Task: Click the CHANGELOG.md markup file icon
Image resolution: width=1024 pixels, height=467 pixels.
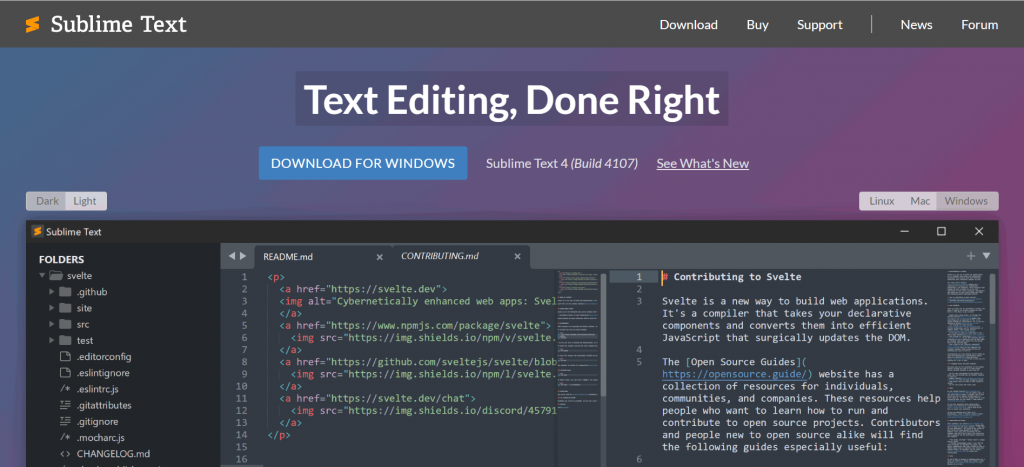Action: 65,454
